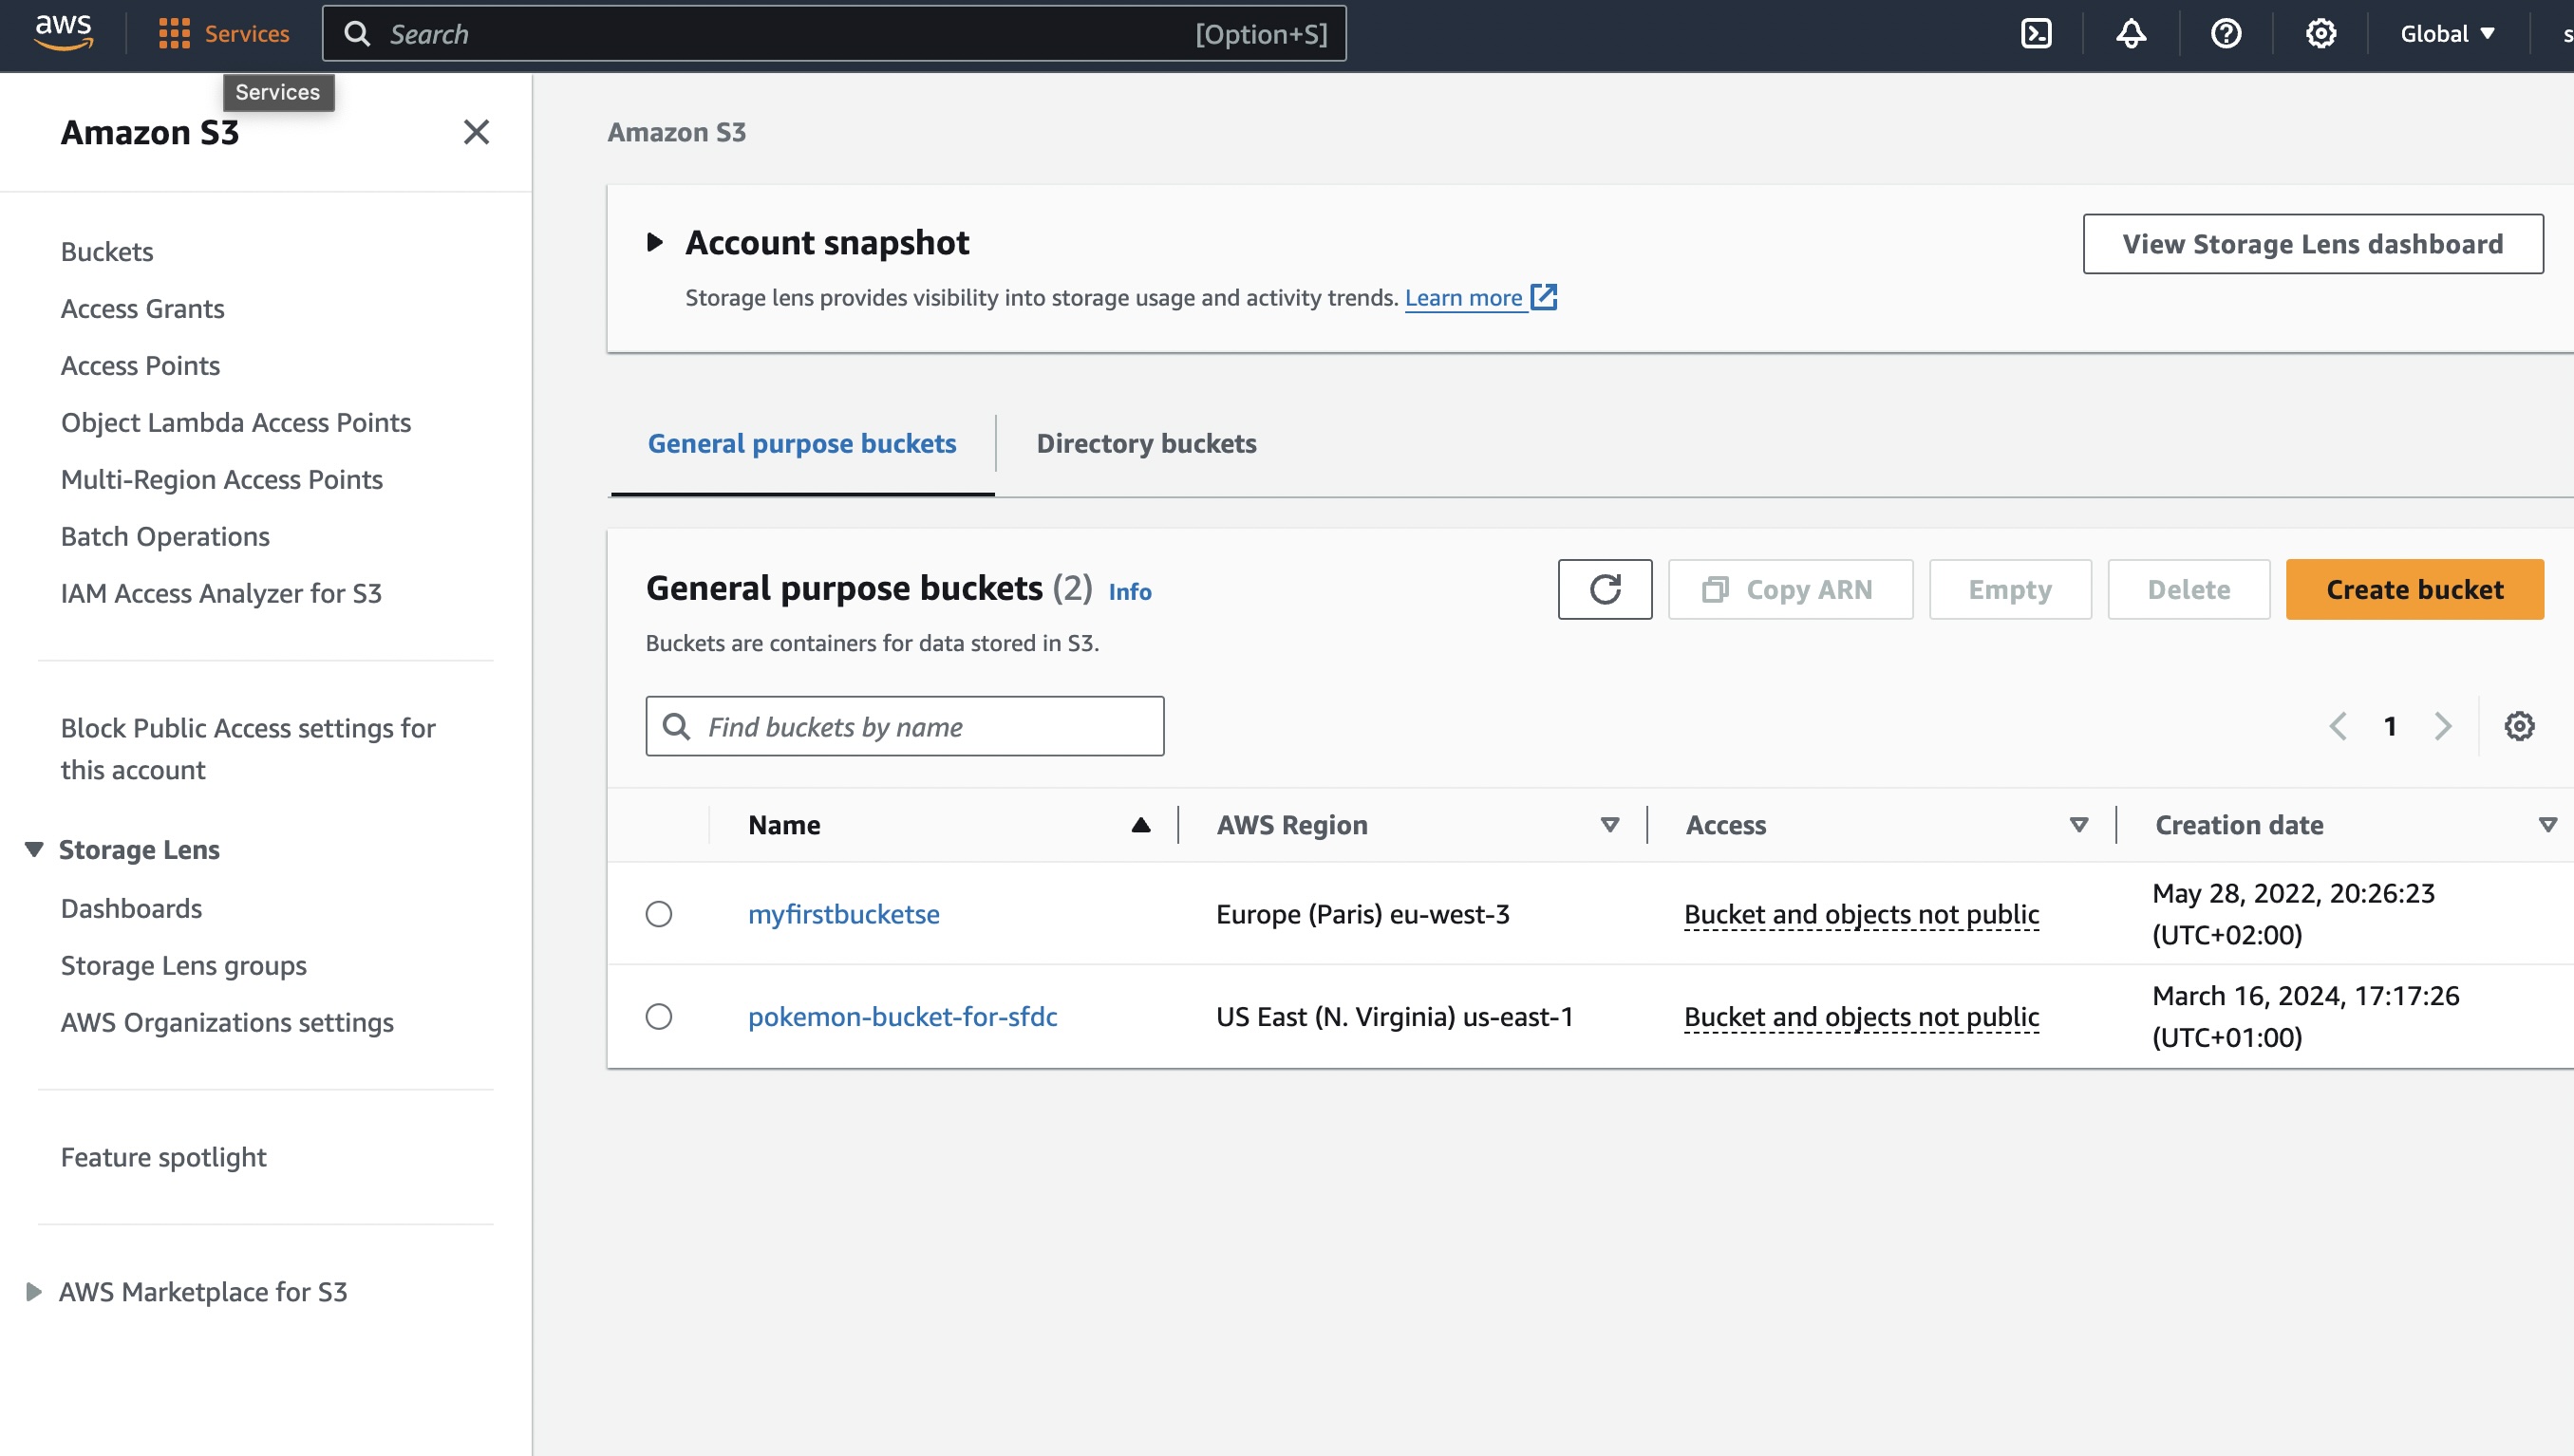2574x1456 pixels.
Task: Sort by Access column arrow
Action: [x=2079, y=825]
